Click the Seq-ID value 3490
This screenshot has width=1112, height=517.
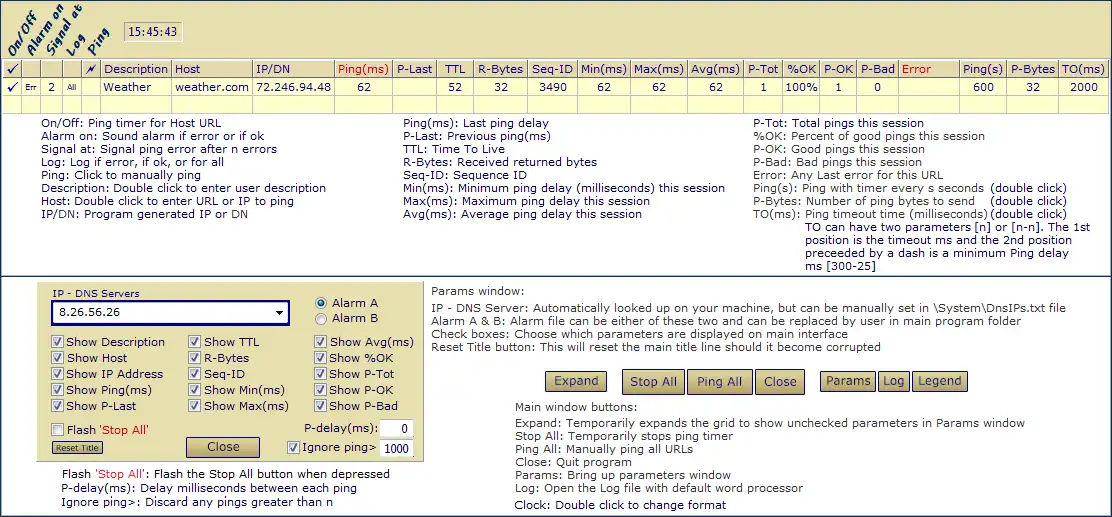(x=551, y=87)
